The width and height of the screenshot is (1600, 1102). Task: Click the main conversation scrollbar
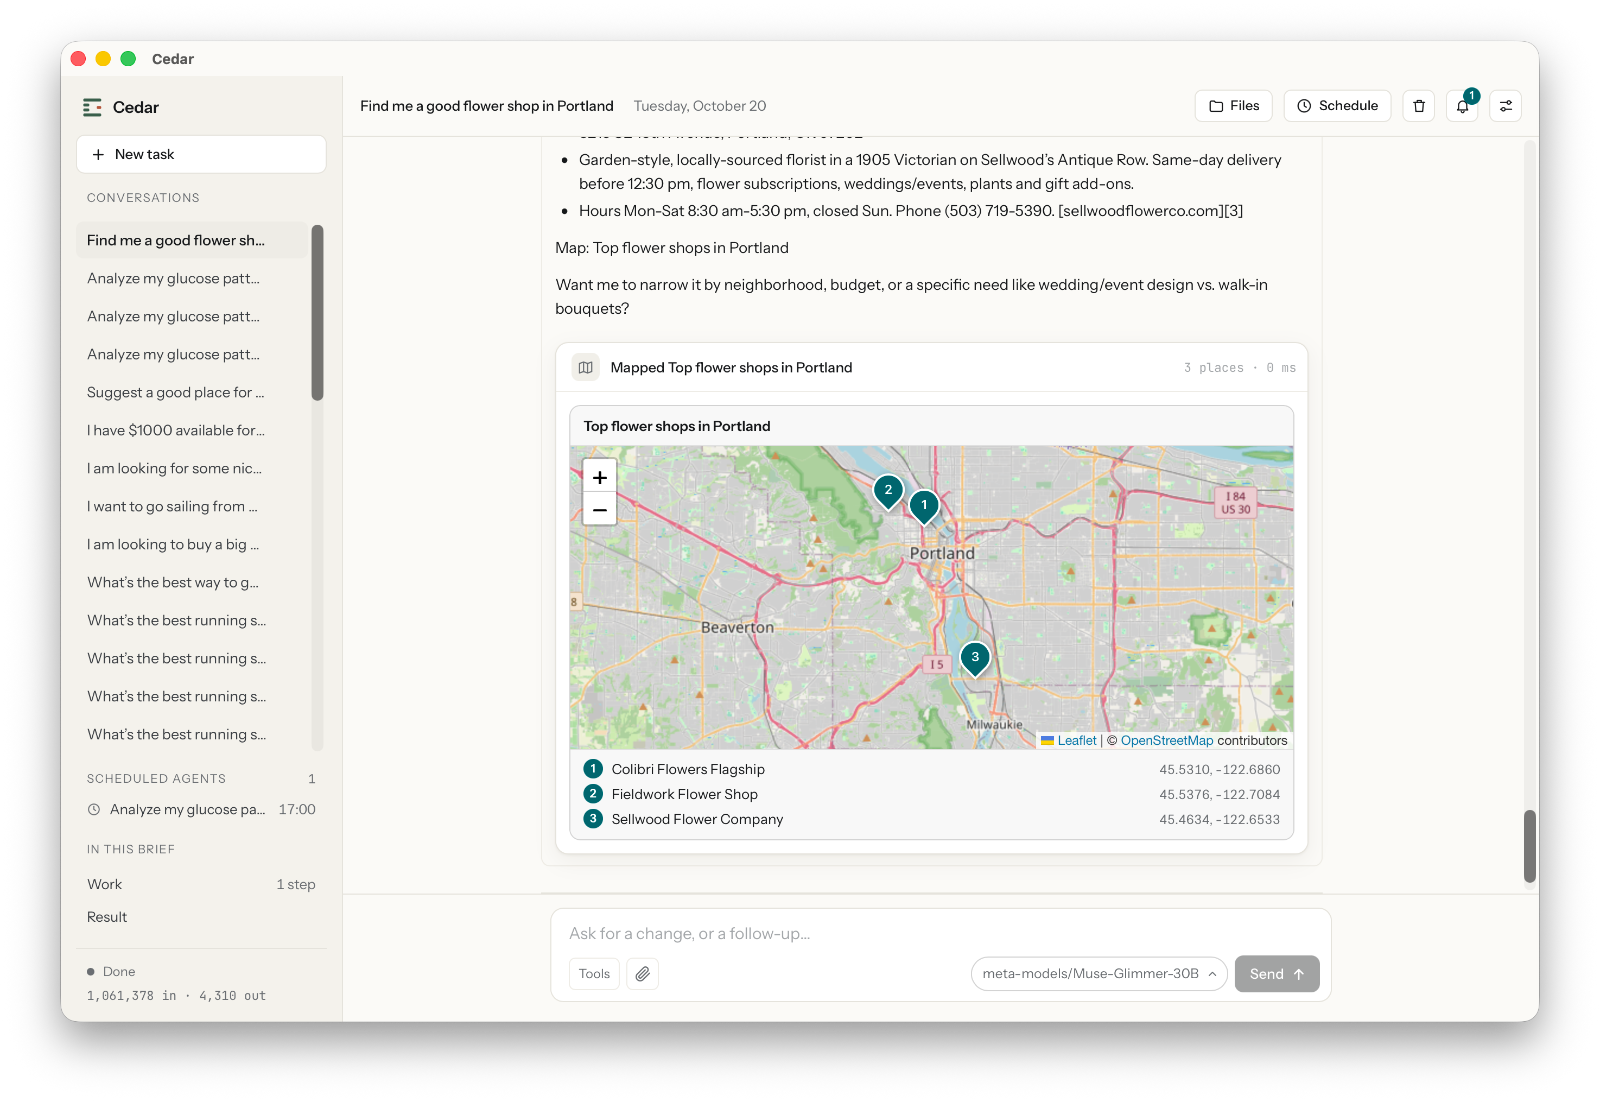[x=1530, y=846]
